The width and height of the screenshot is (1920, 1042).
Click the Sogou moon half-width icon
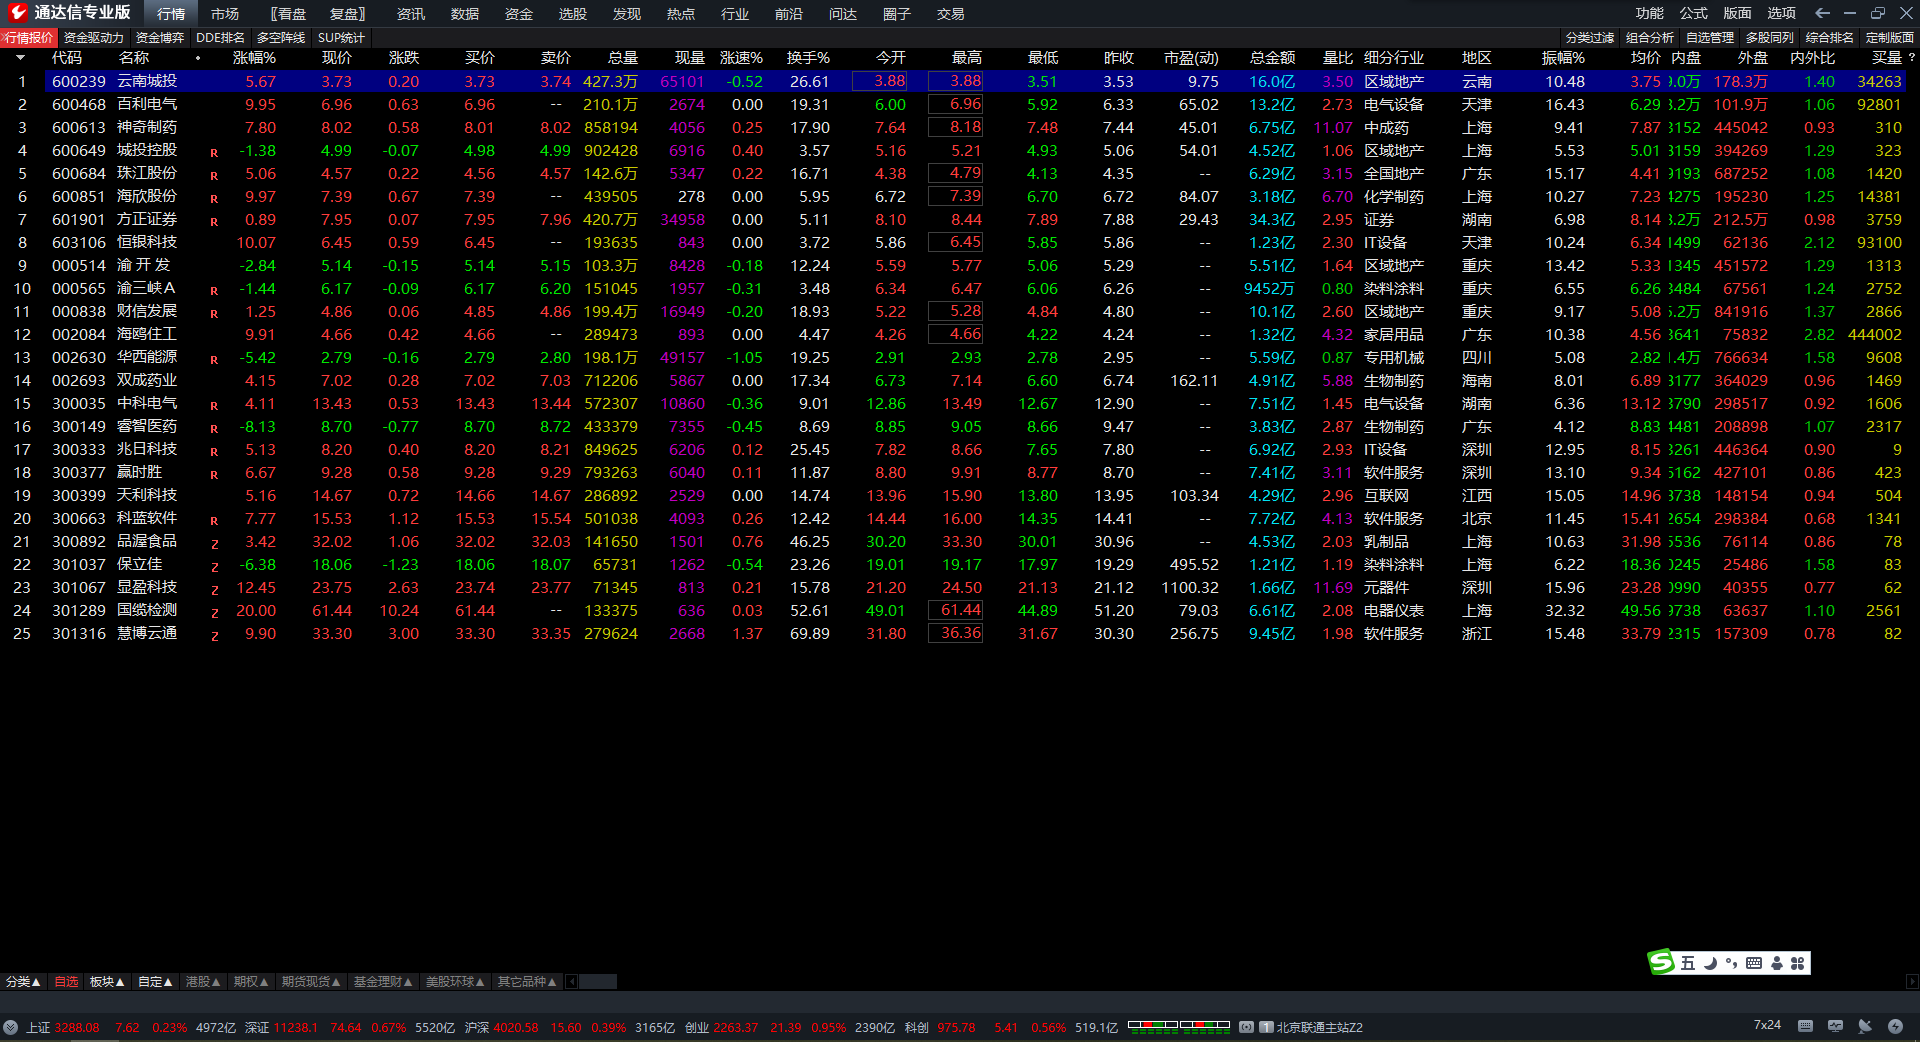(1710, 963)
